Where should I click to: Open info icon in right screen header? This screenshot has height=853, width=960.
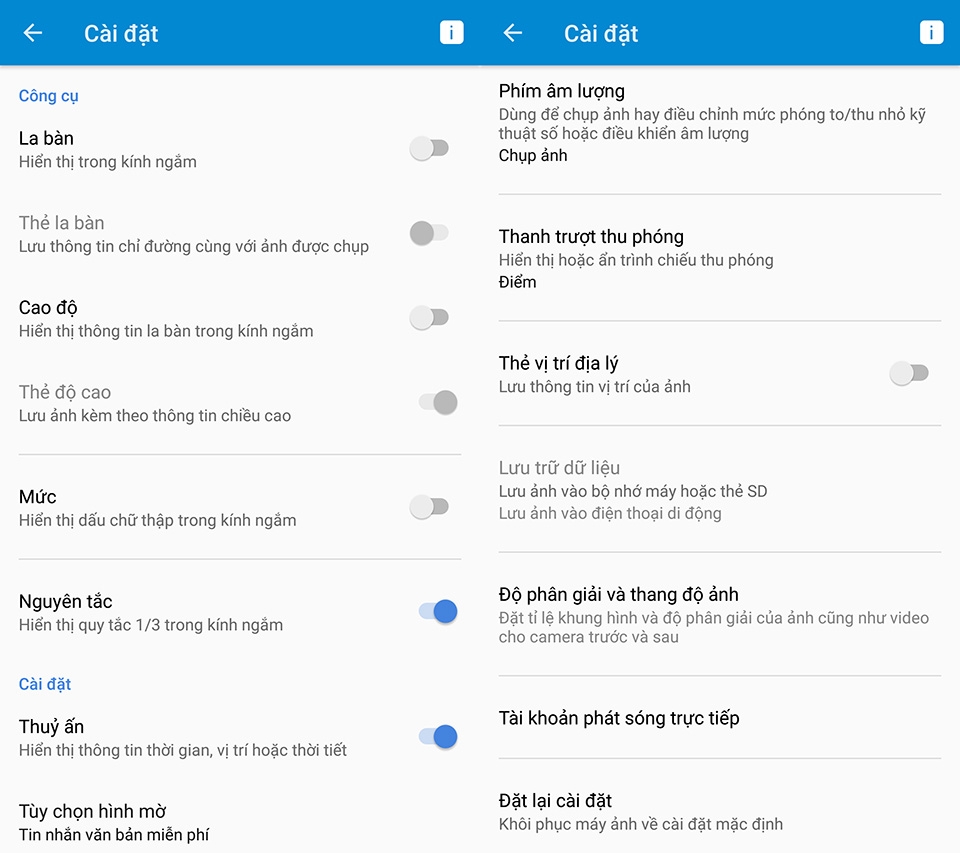point(931,32)
